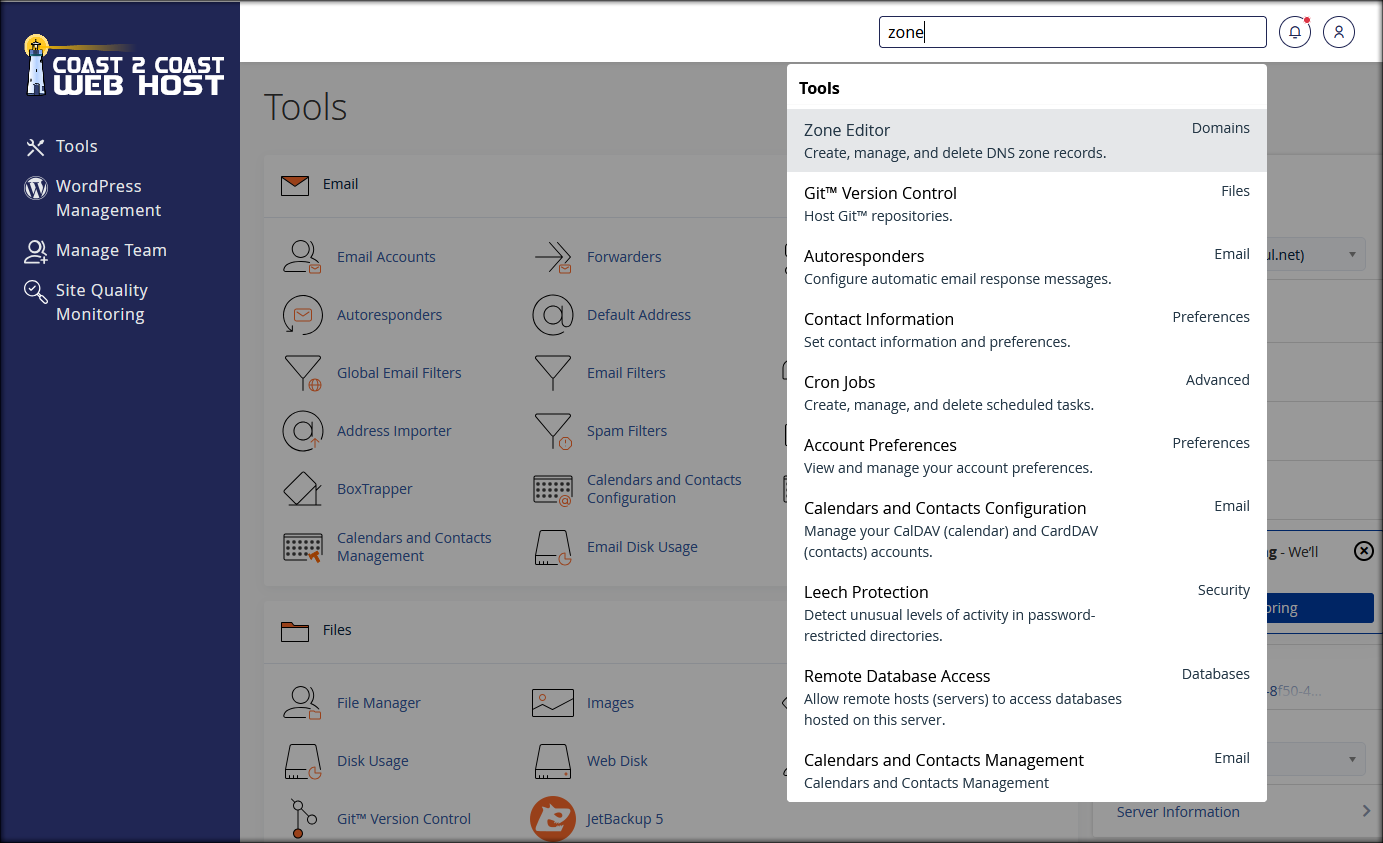Expand the Server Information chevron
This screenshot has height=843, width=1383.
1366,812
